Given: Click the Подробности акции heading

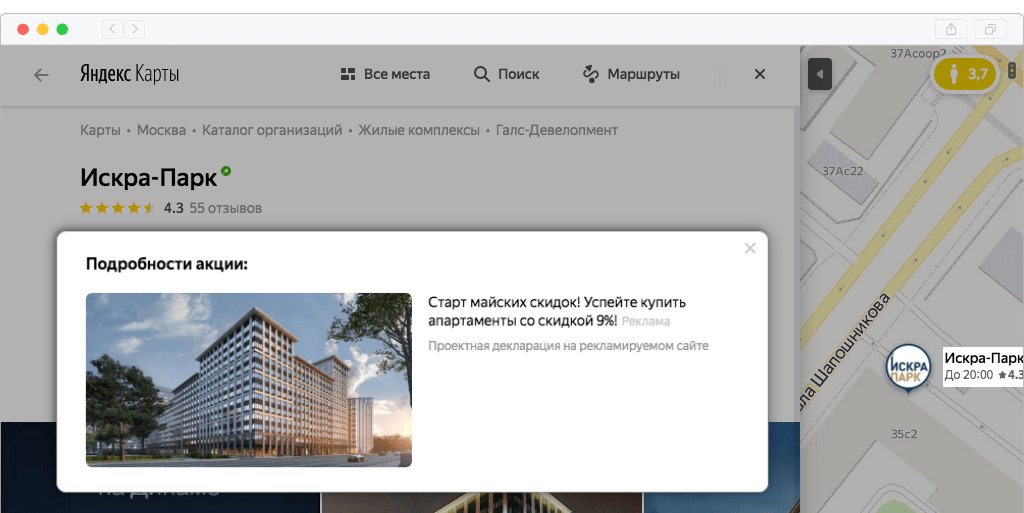Looking at the screenshot, I should (167, 264).
